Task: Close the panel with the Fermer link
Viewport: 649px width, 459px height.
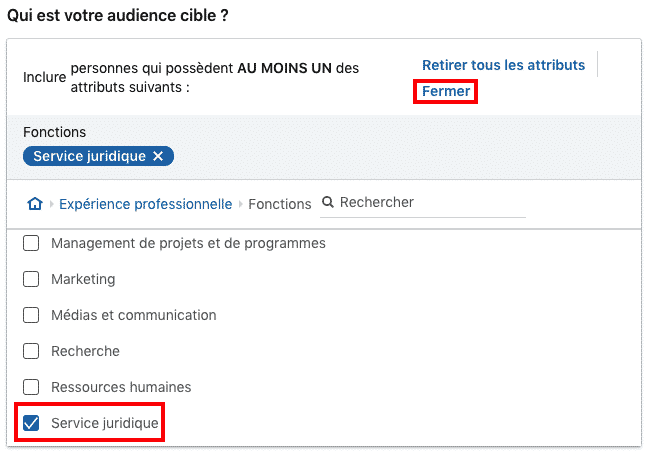Action: click(446, 91)
